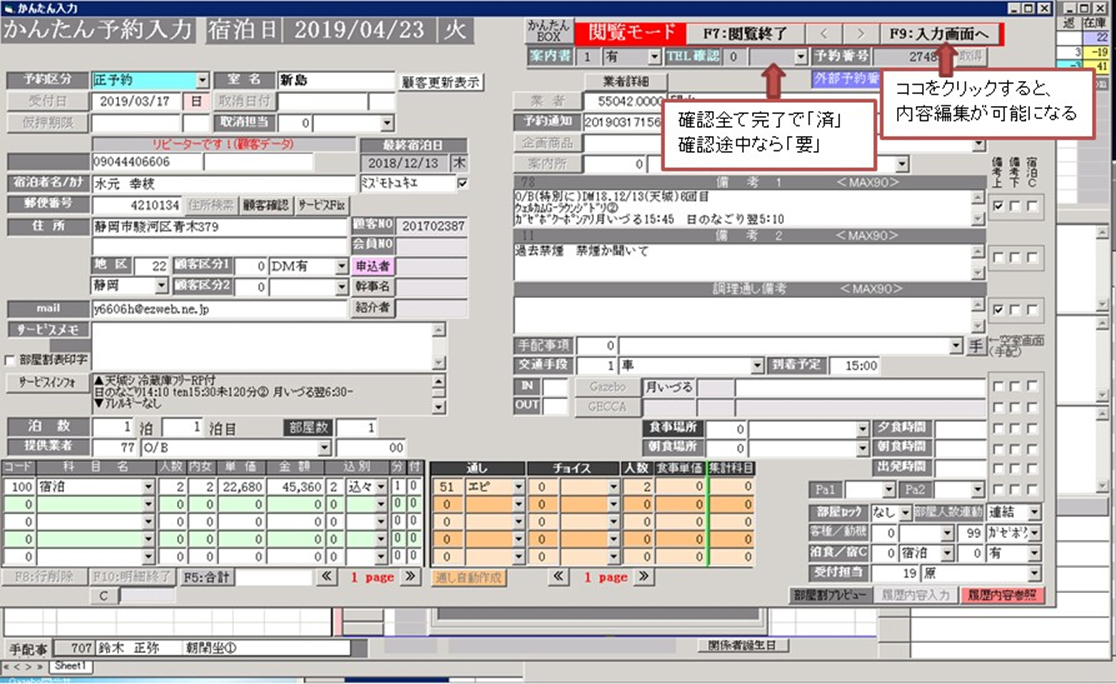Uncheck the checkbox next to ミズモトユキエ
Image resolution: width=1116 pixels, height=684 pixels.
(461, 184)
